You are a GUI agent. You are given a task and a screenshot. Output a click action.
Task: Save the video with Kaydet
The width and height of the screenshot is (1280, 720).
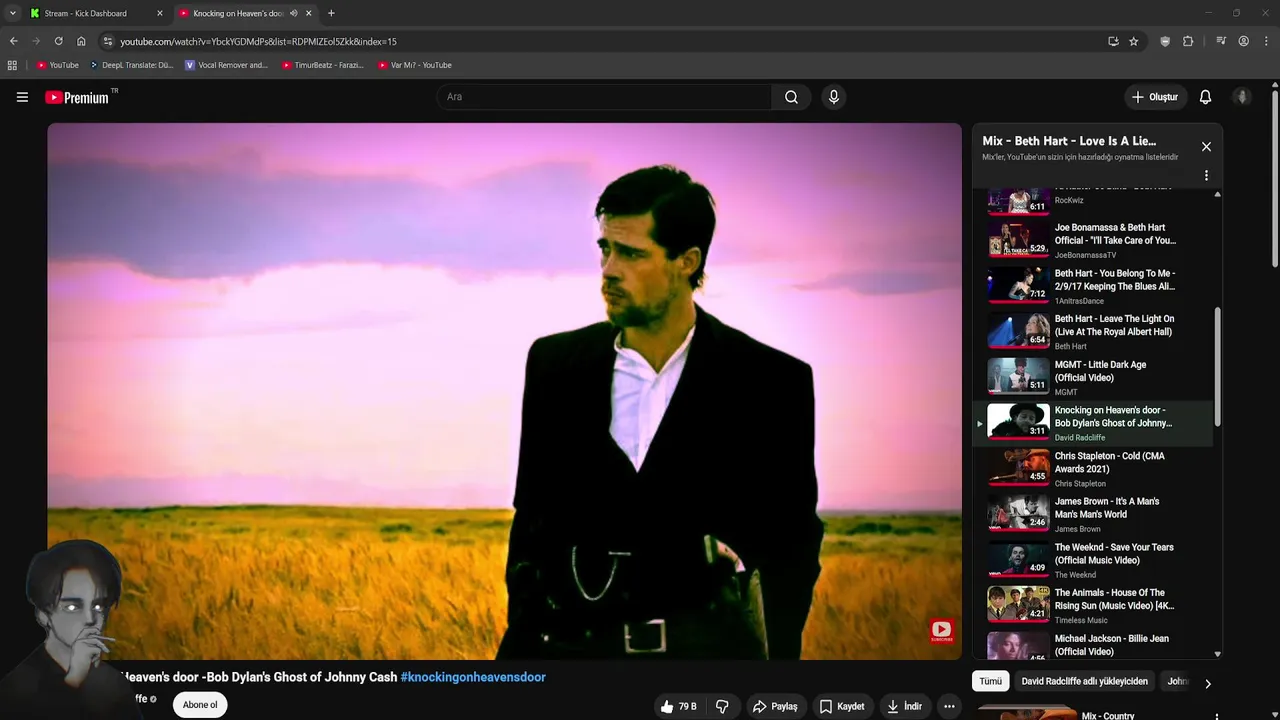click(x=842, y=706)
